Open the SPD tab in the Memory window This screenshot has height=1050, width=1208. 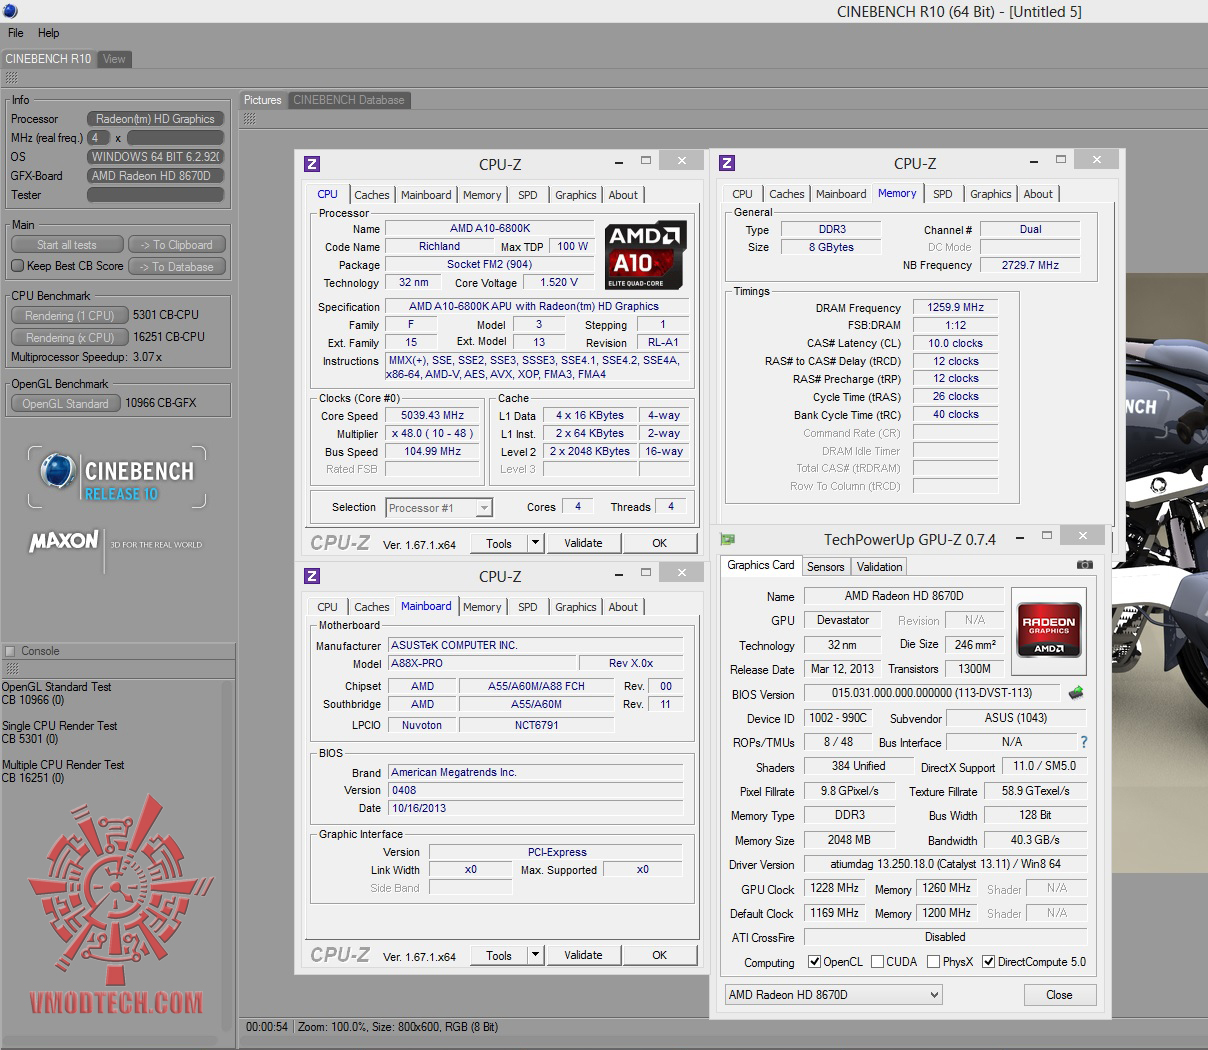click(943, 194)
